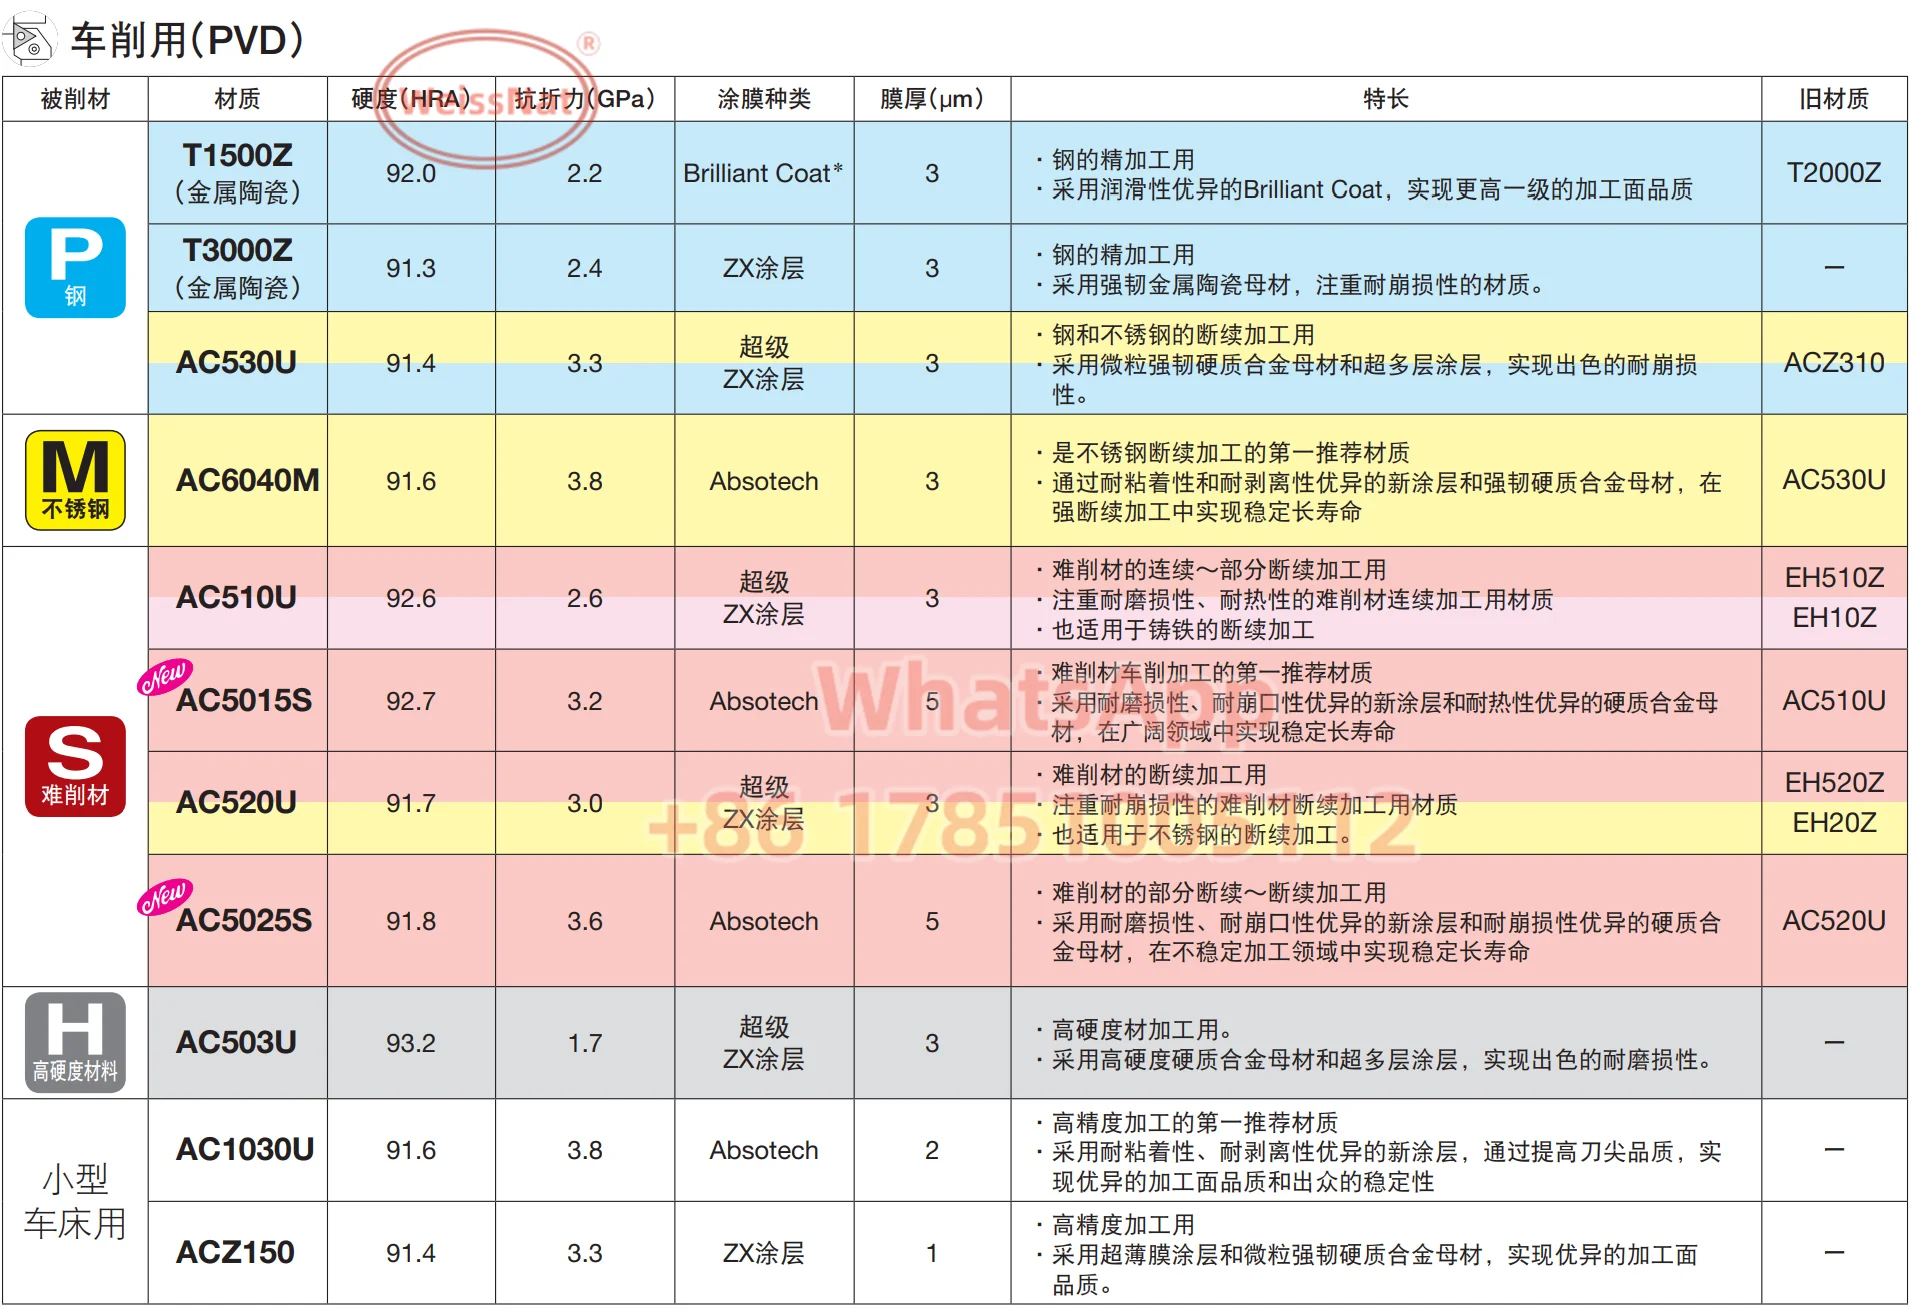
Task: Click old grade T2000Z
Action: tap(1834, 172)
